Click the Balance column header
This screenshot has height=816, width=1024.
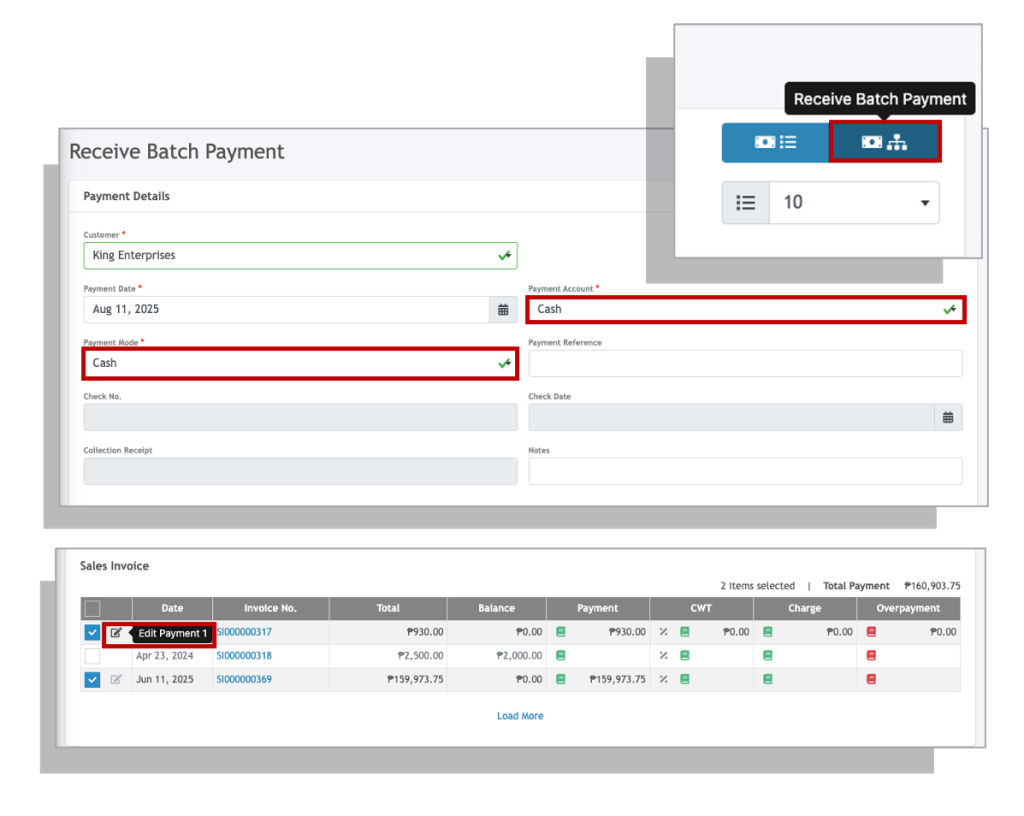pyautogui.click(x=496, y=608)
